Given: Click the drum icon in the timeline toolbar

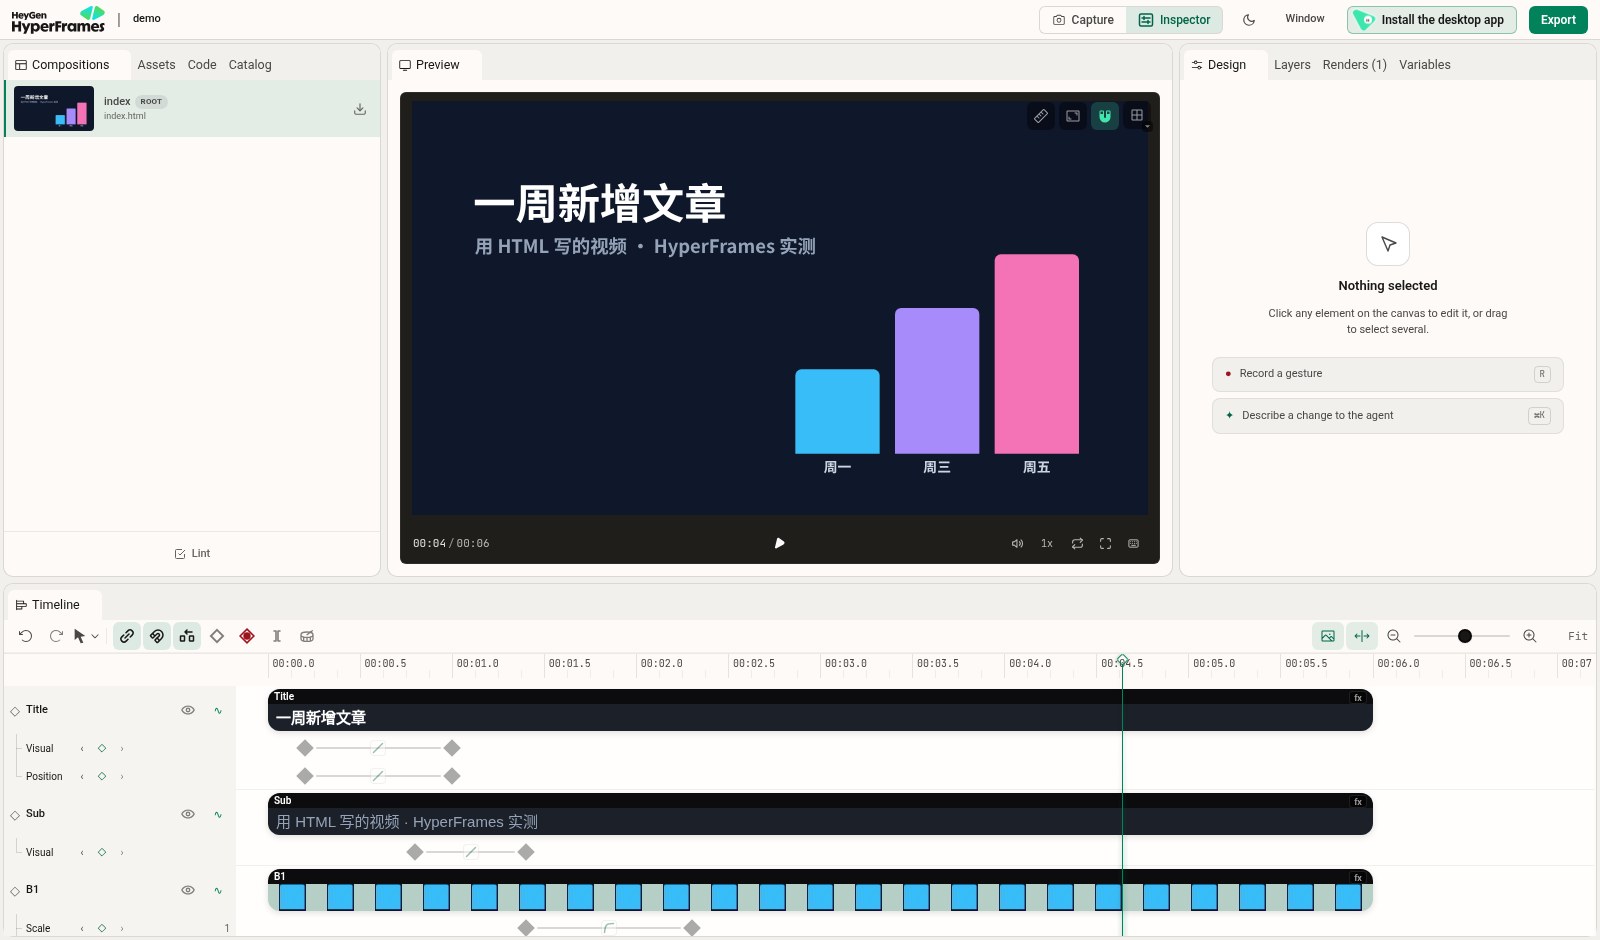Looking at the screenshot, I should click(x=307, y=636).
